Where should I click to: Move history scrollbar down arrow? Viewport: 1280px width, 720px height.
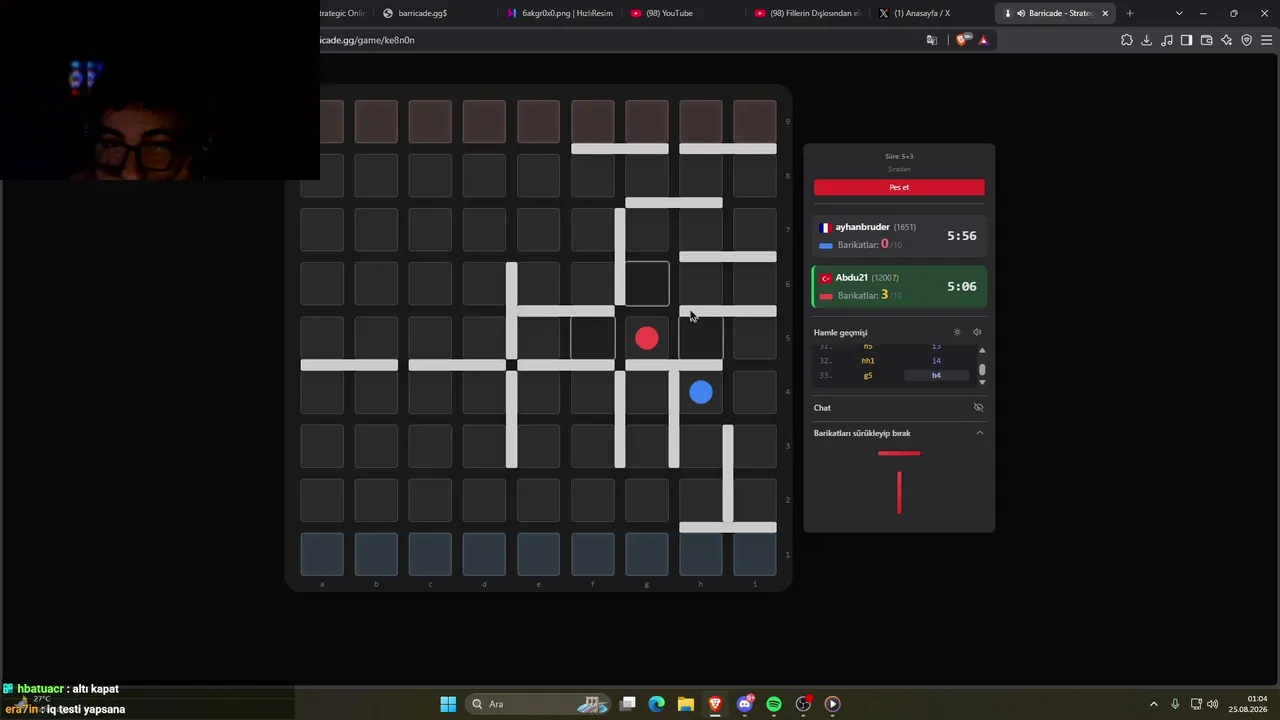point(982,382)
